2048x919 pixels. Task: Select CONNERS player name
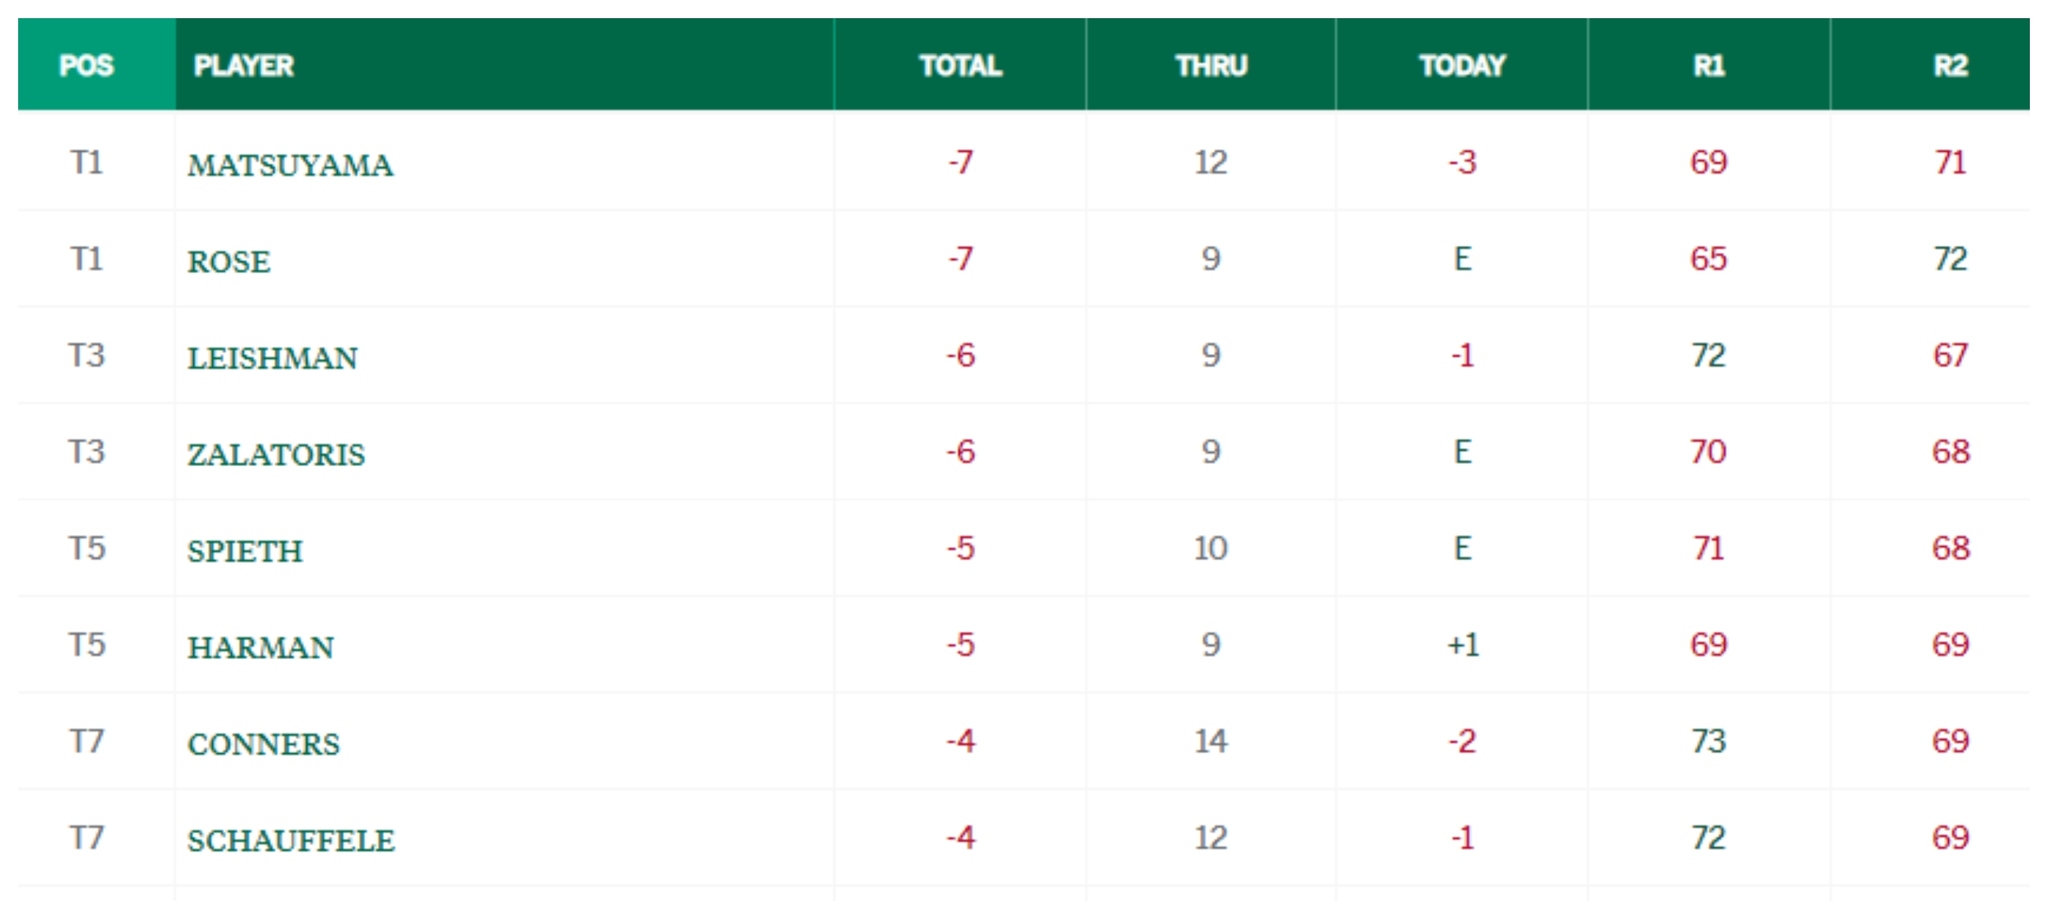[x=264, y=744]
